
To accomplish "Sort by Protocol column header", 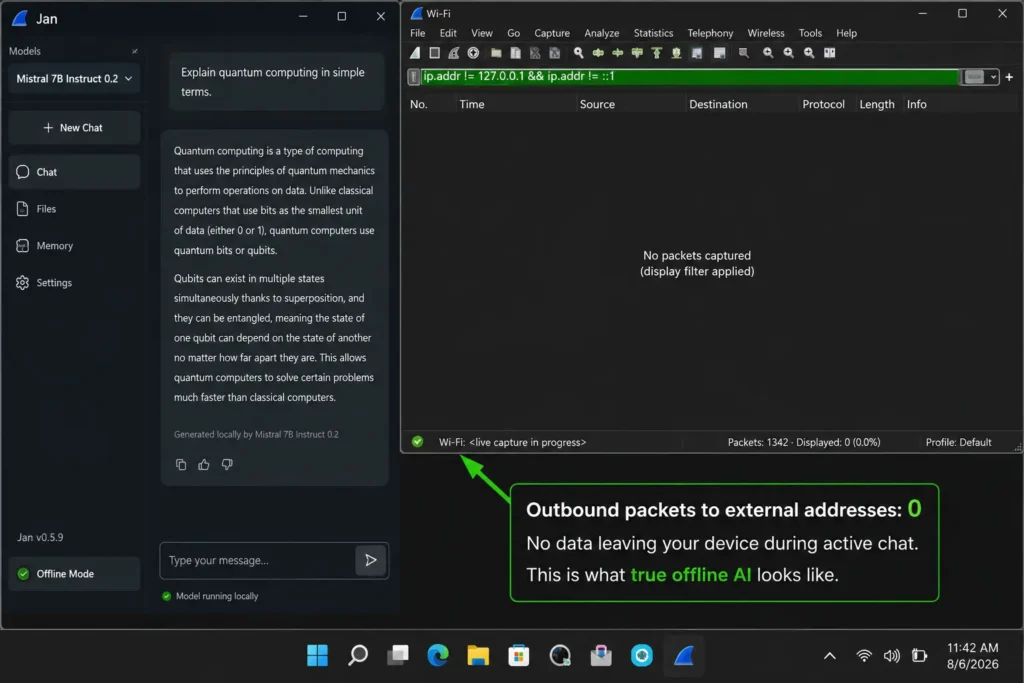I will (x=823, y=104).
